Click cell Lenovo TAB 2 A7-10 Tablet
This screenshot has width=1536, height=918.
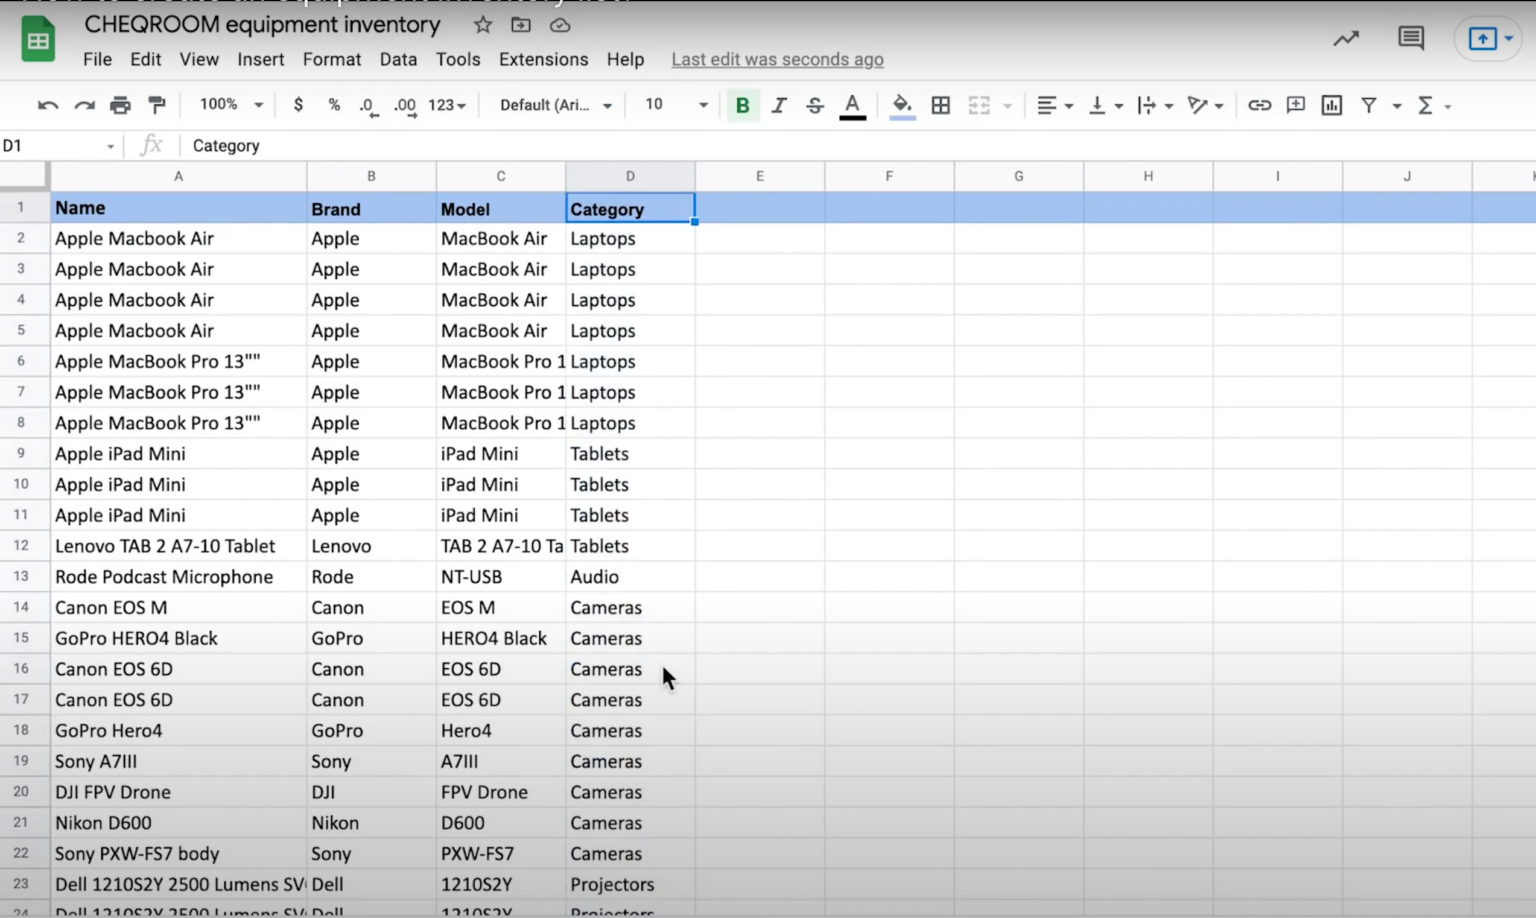tap(179, 546)
